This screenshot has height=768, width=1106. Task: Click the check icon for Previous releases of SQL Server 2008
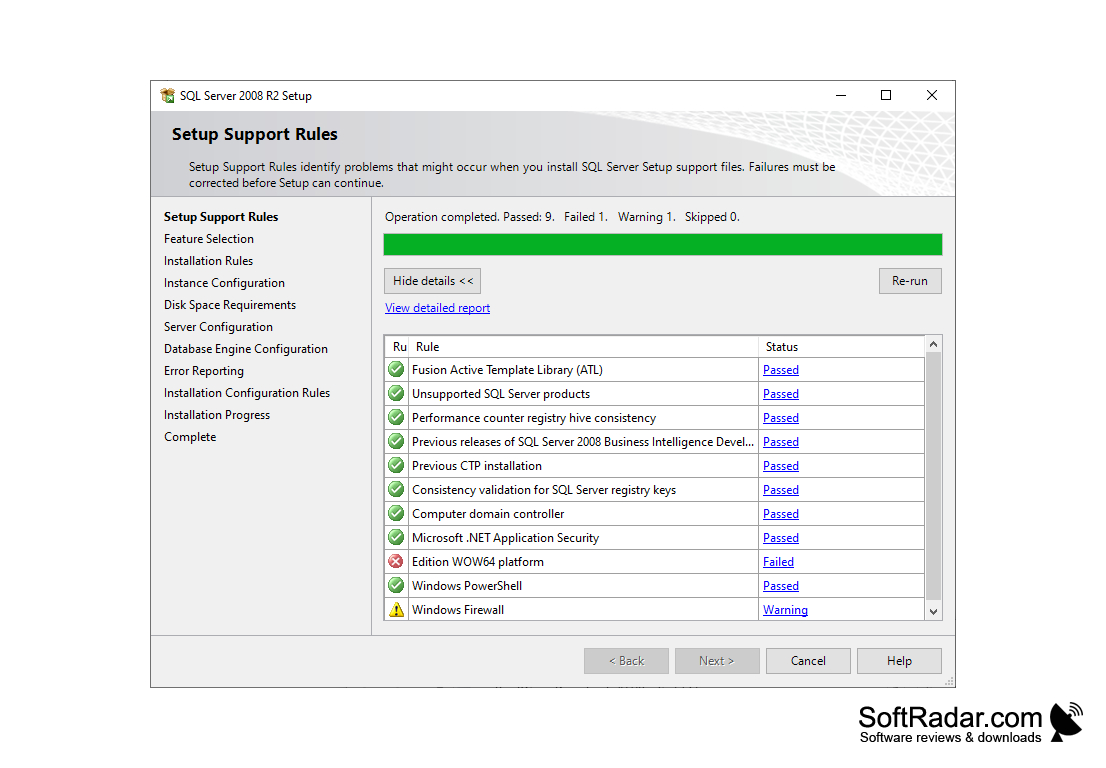(x=396, y=441)
